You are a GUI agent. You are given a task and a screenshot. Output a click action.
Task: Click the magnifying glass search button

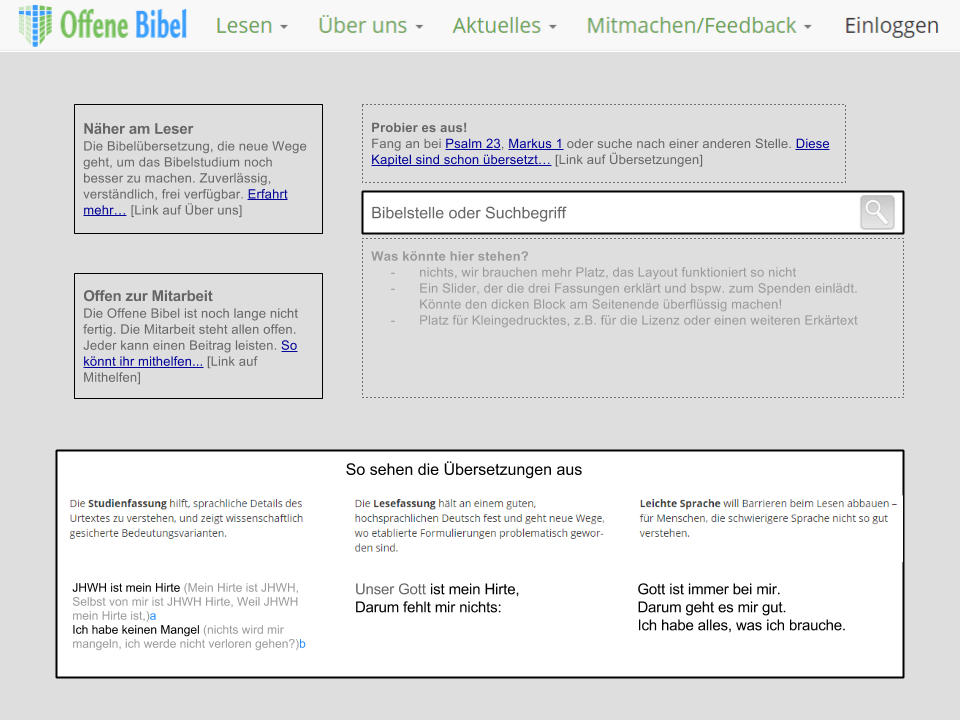click(x=877, y=212)
